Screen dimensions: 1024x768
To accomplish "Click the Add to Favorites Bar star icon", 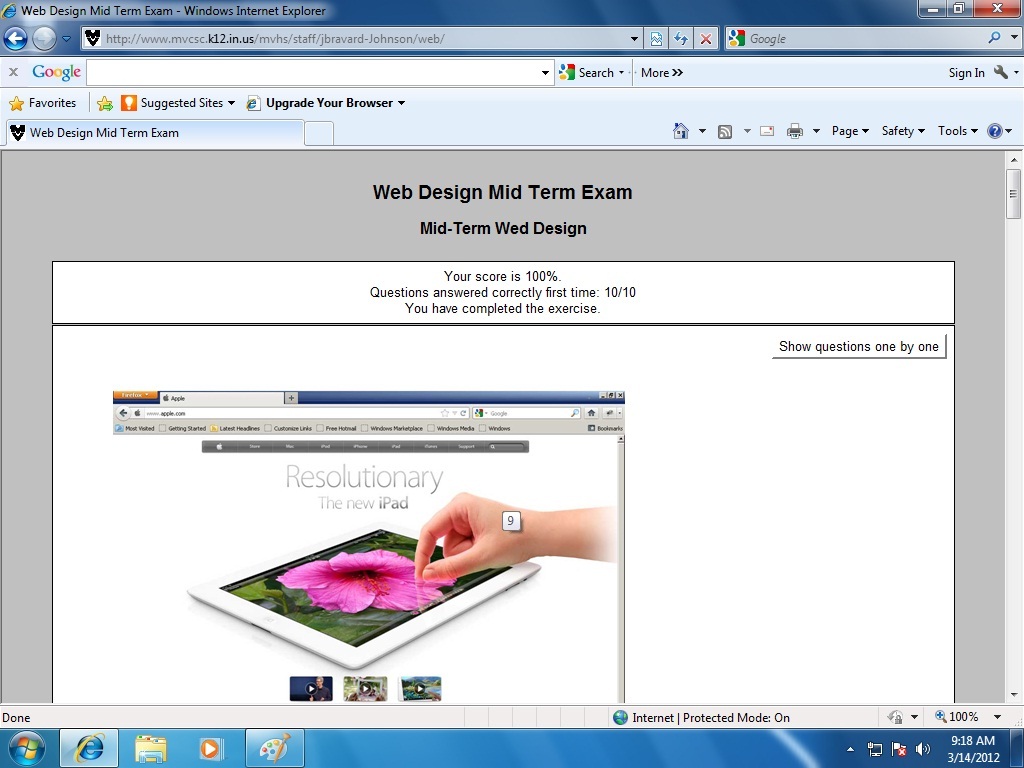I will point(104,103).
